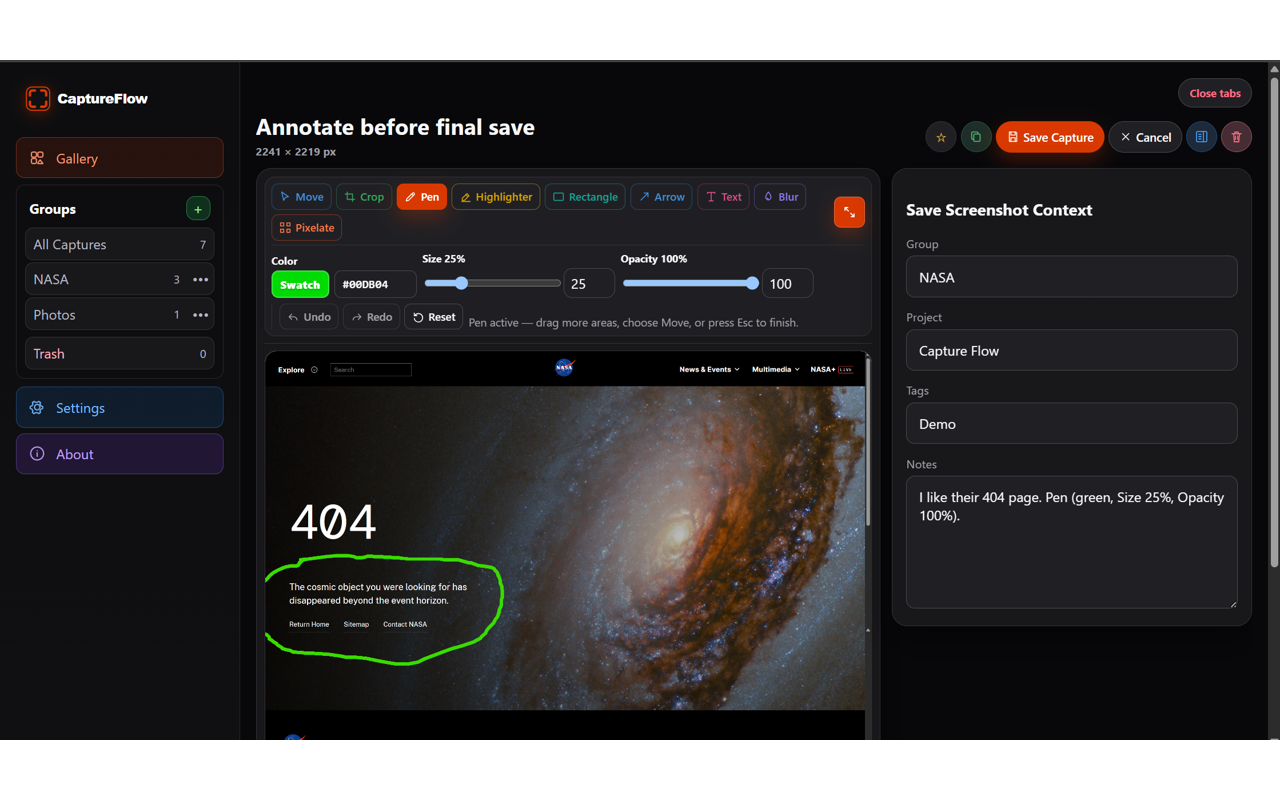The height and width of the screenshot is (800, 1280).
Task: Click the 404 heading in the screenshot preview
Action: click(333, 522)
